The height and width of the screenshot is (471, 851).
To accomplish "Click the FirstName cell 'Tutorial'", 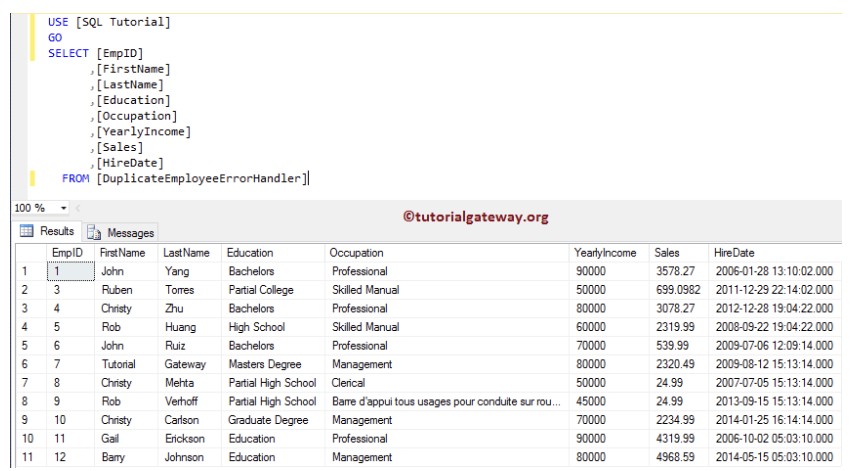I will click(126, 364).
